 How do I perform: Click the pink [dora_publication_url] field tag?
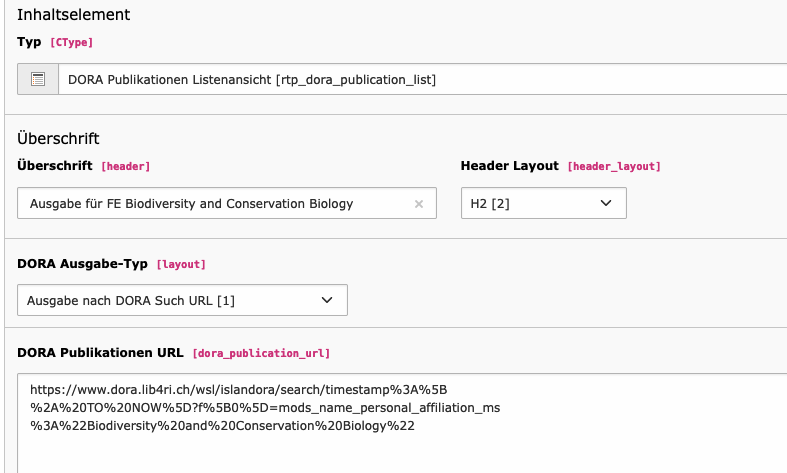(261, 353)
